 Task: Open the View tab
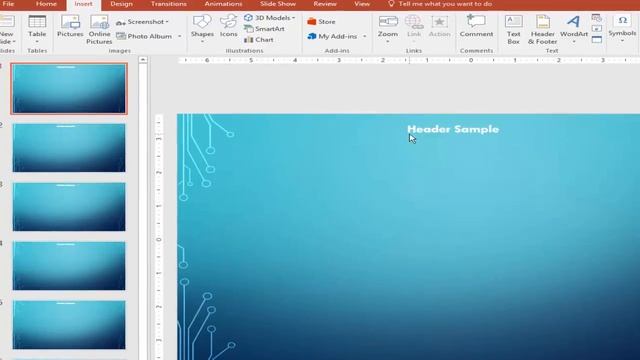pyautogui.click(x=362, y=4)
